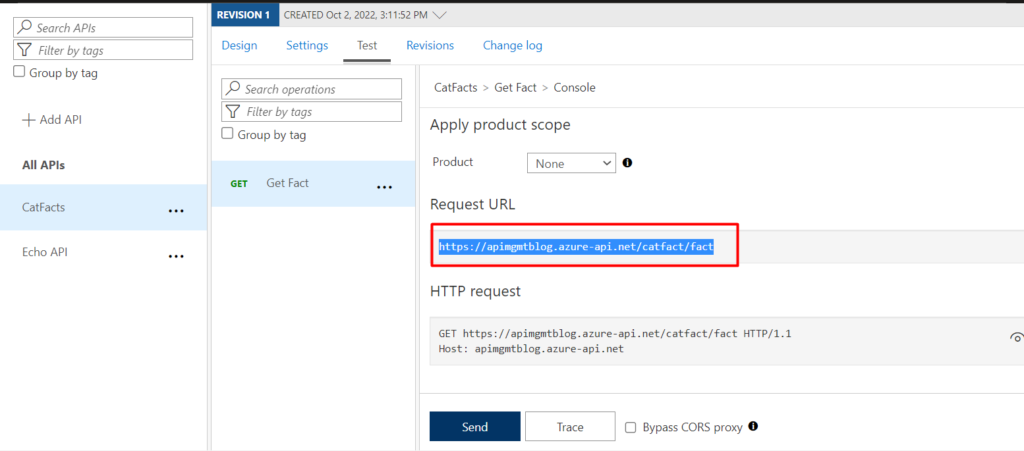Enable Group by tag for APIs list
1024x451 pixels.
tap(20, 72)
